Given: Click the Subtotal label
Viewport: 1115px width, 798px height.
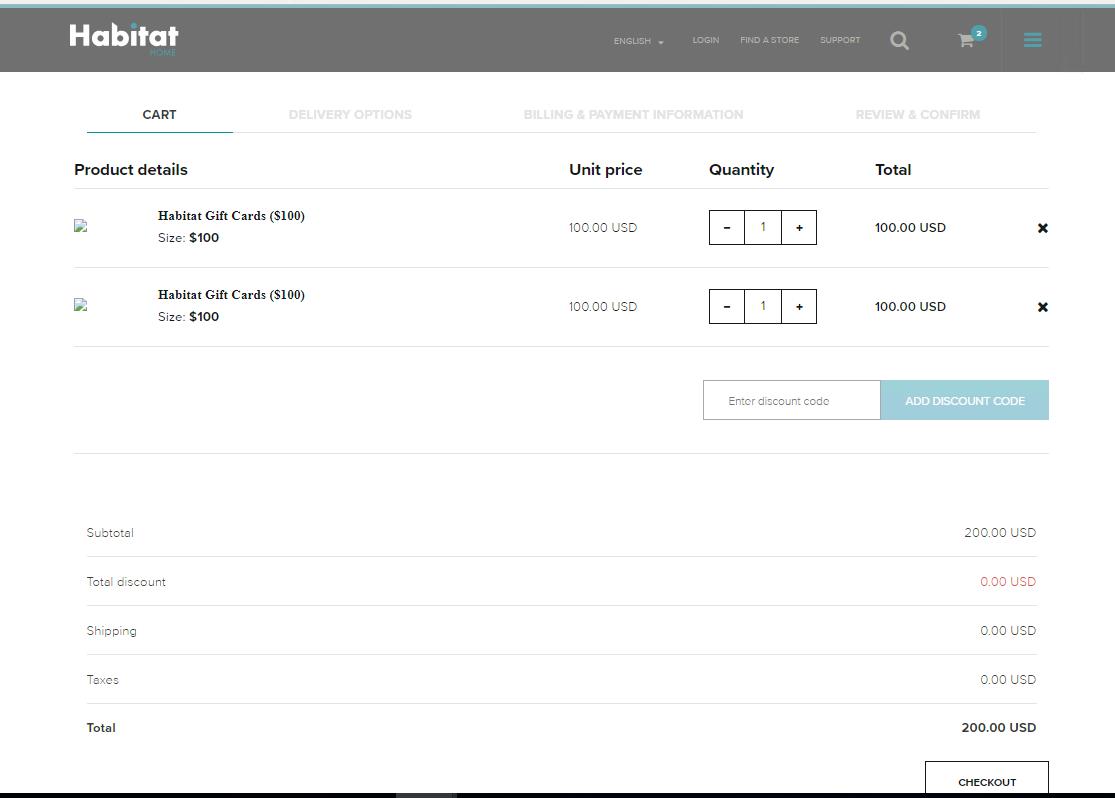Looking at the screenshot, I should tap(110, 533).
